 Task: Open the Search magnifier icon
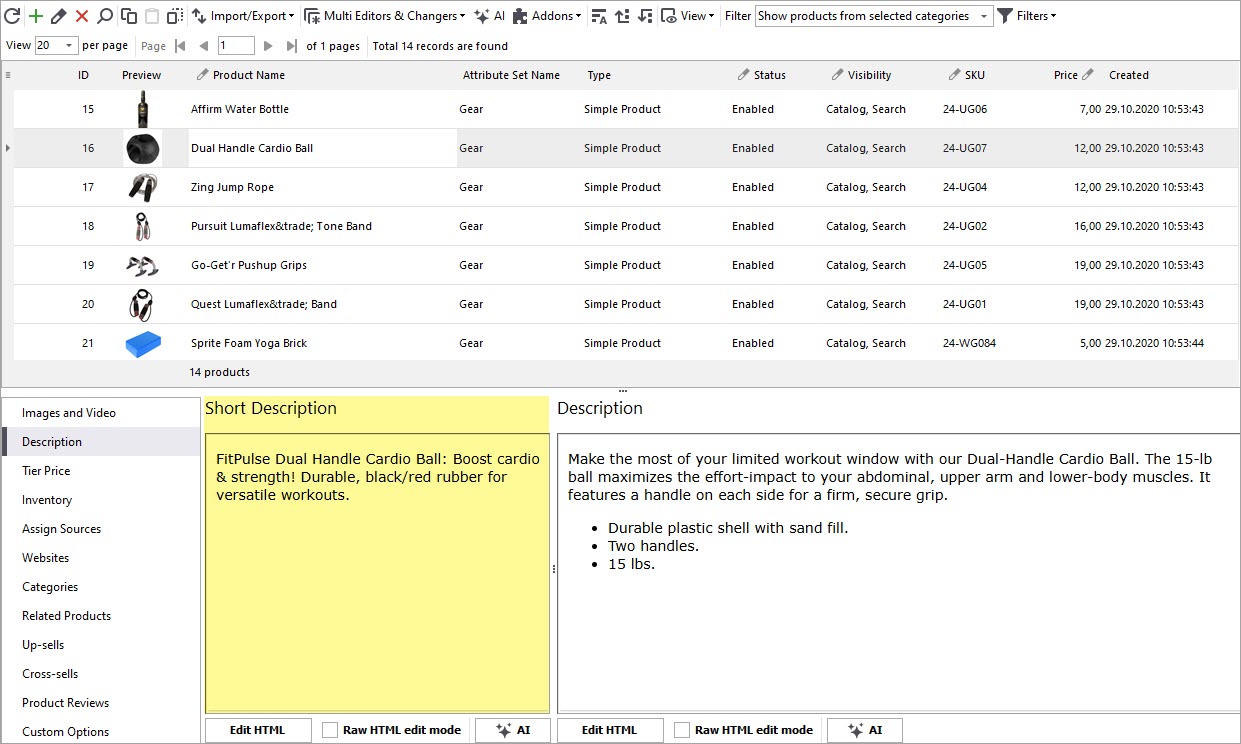pos(105,16)
